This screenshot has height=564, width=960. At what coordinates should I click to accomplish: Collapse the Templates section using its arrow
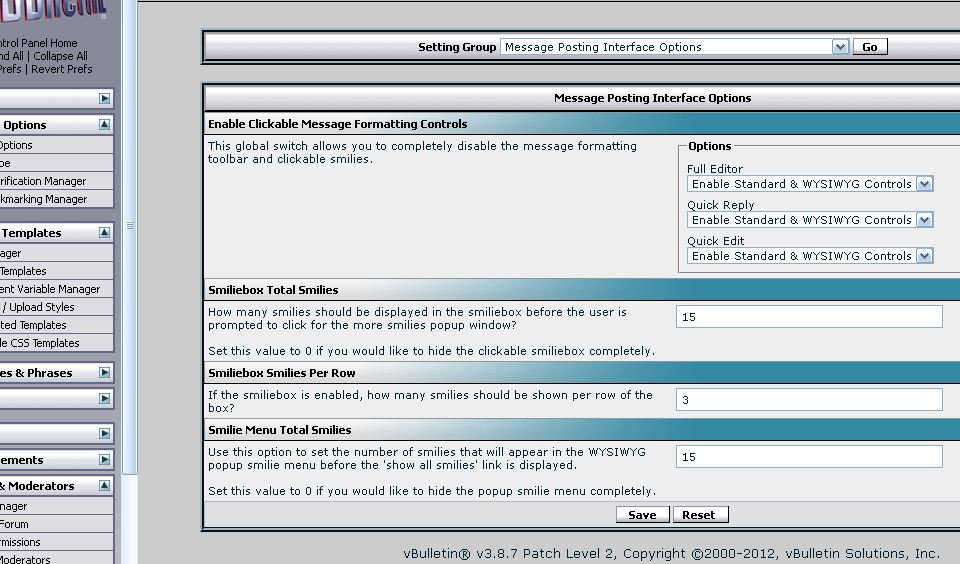[x=104, y=233]
